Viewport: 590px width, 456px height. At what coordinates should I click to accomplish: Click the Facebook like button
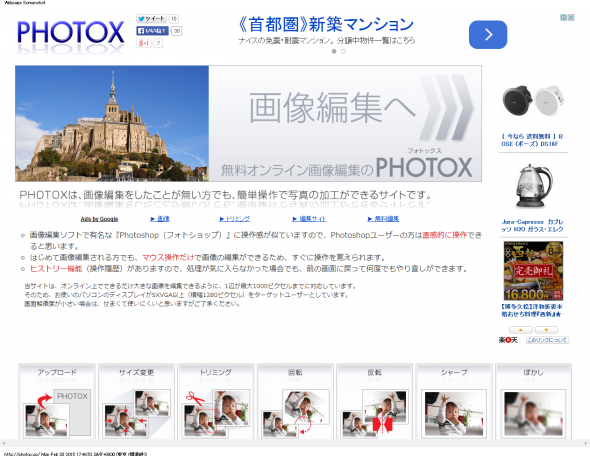point(152,31)
